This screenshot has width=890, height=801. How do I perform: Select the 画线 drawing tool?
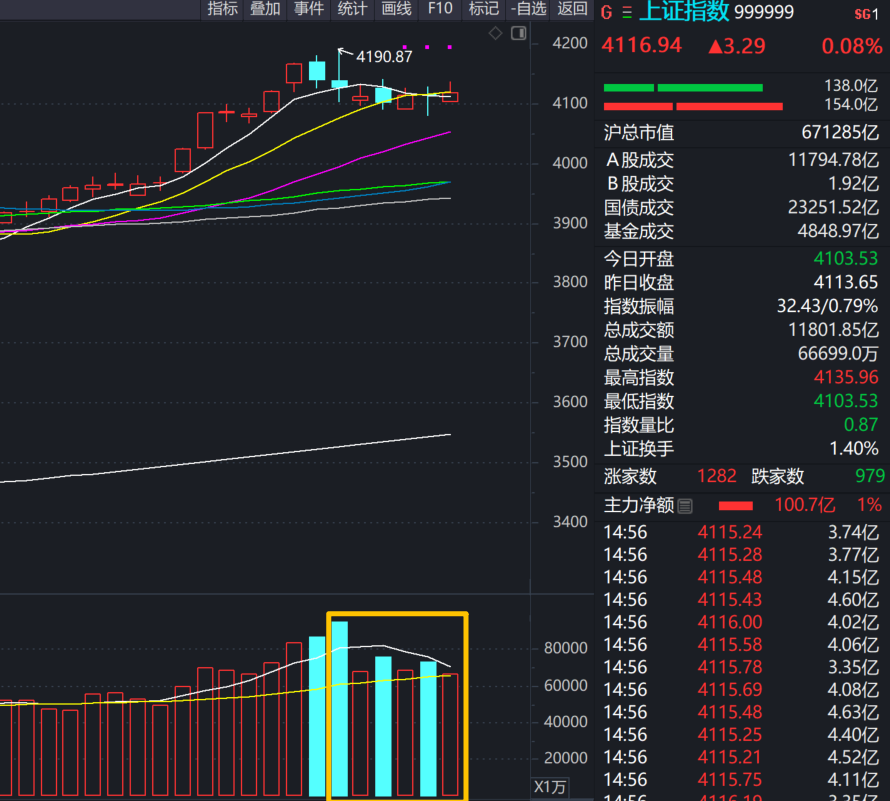pyautogui.click(x=397, y=9)
